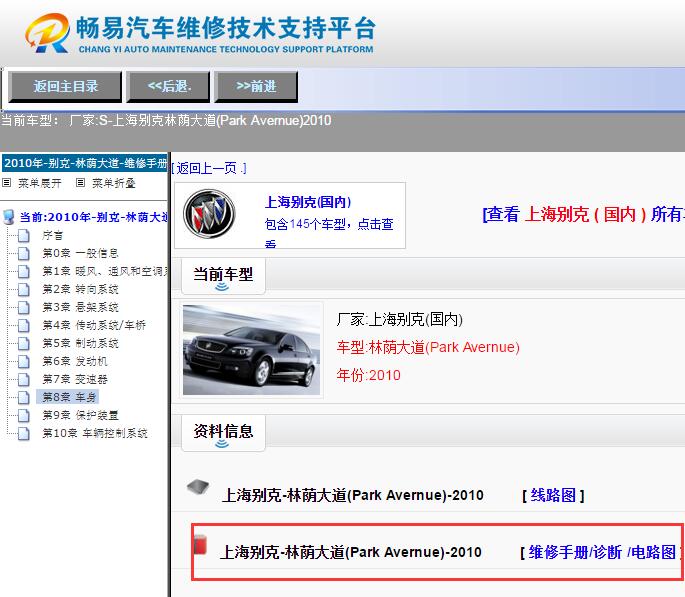Open the 上海别克(国内) brand link
685x597 pixels.
pos(308,202)
